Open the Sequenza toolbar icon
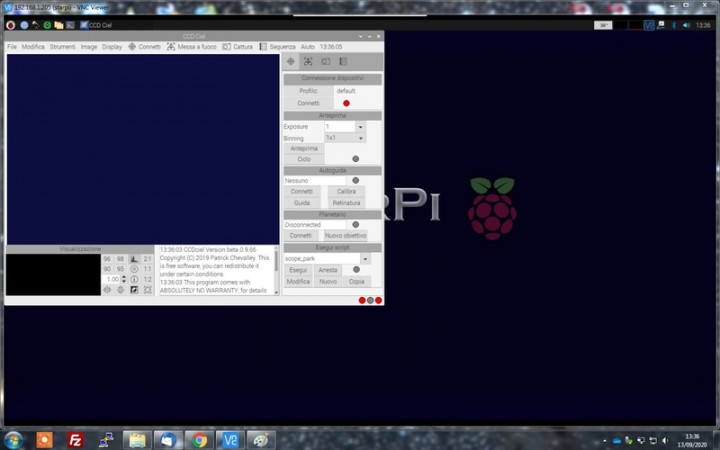Screen dimensions: 720x450 coord(262,47)
